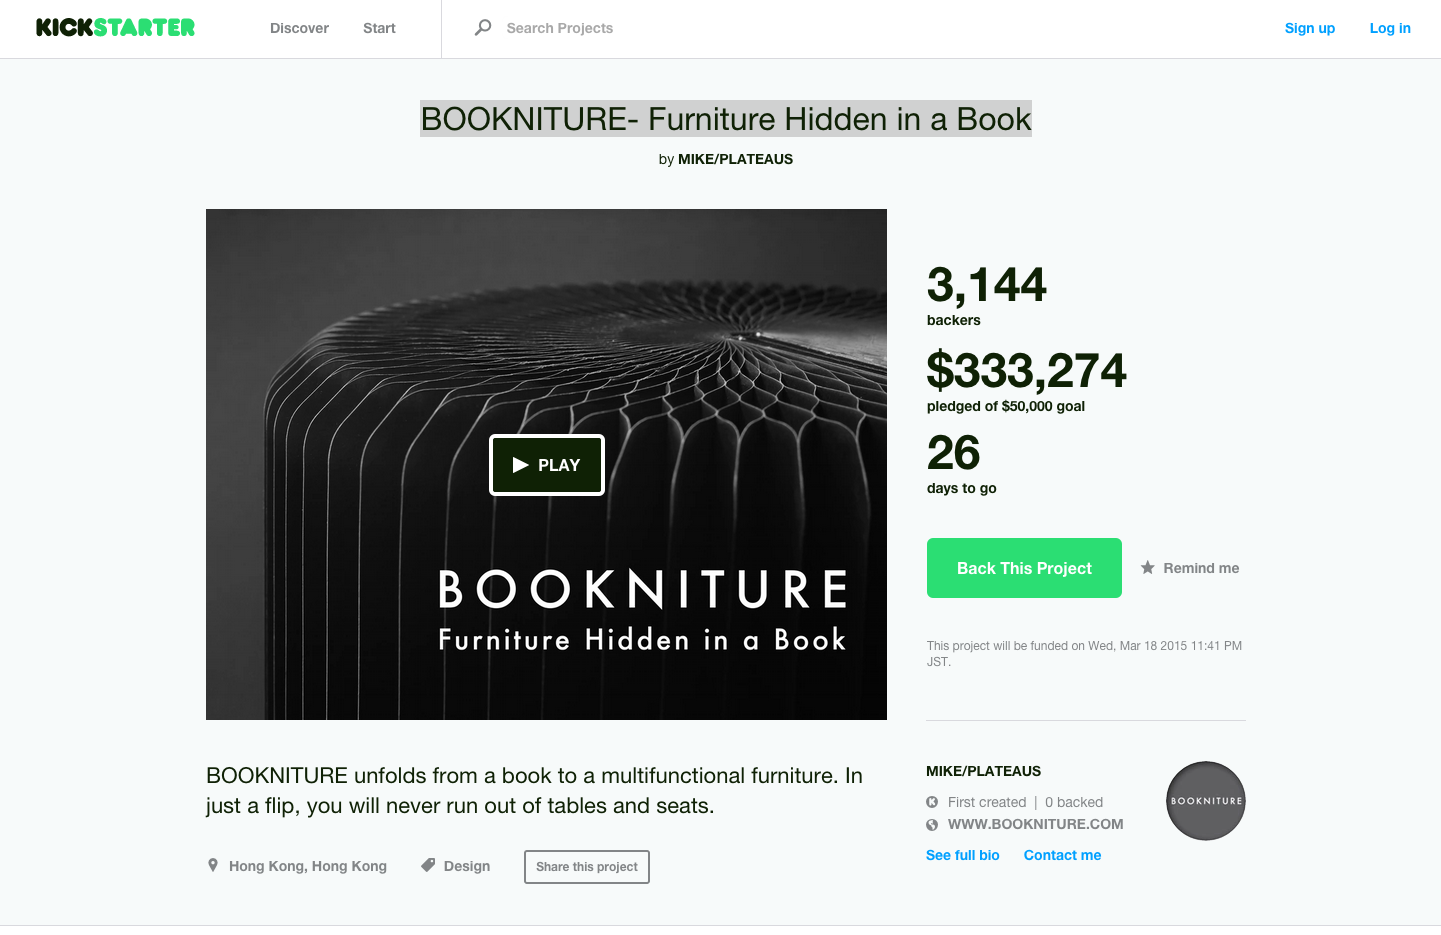Click the star icon beside Remind me
Viewport: 1441px width, 935px height.
pyautogui.click(x=1148, y=568)
